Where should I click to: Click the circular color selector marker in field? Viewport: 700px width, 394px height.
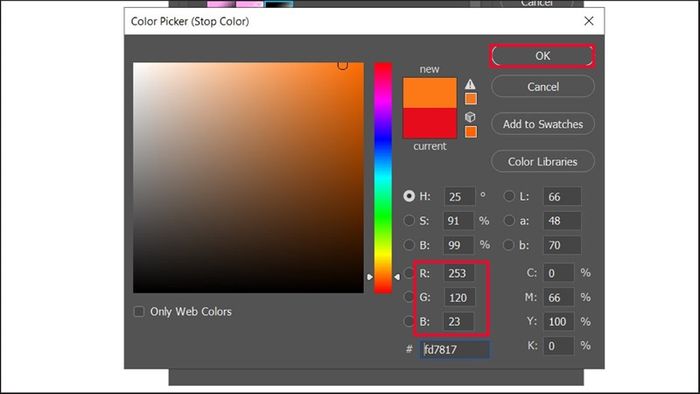click(x=342, y=65)
